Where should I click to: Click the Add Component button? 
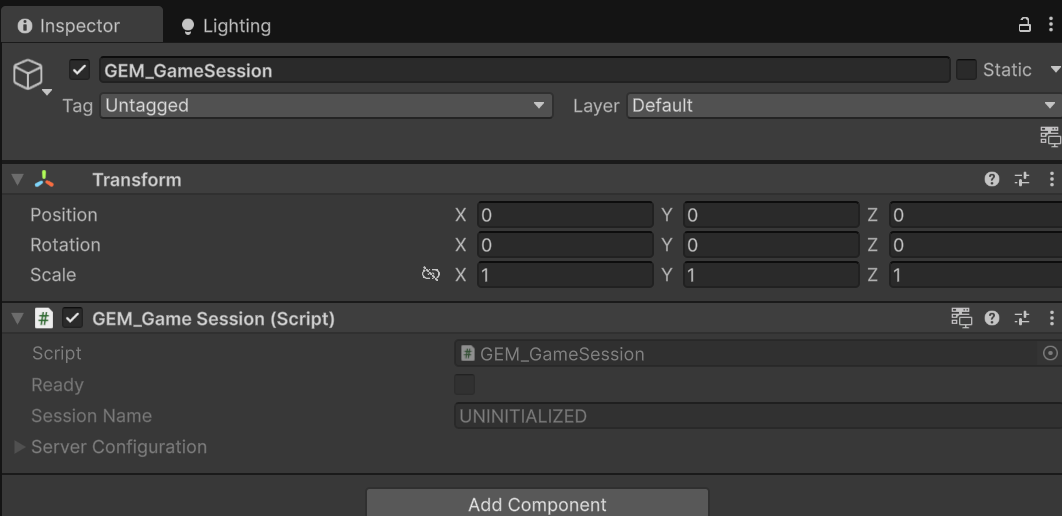tap(537, 504)
